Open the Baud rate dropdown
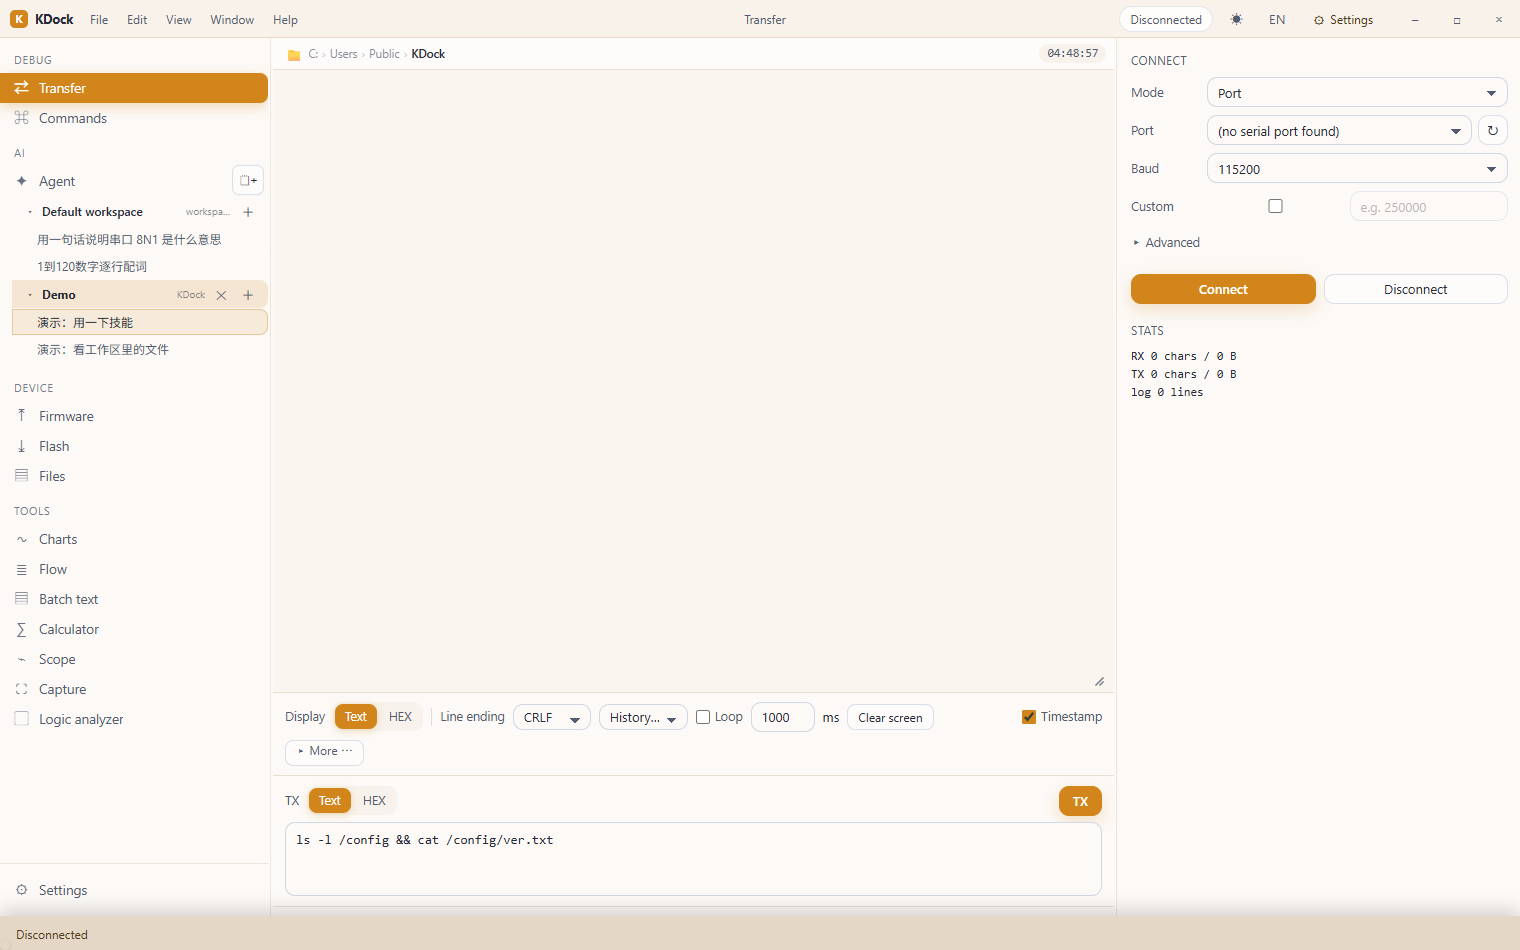Viewport: 1520px width, 950px height. coord(1357,169)
